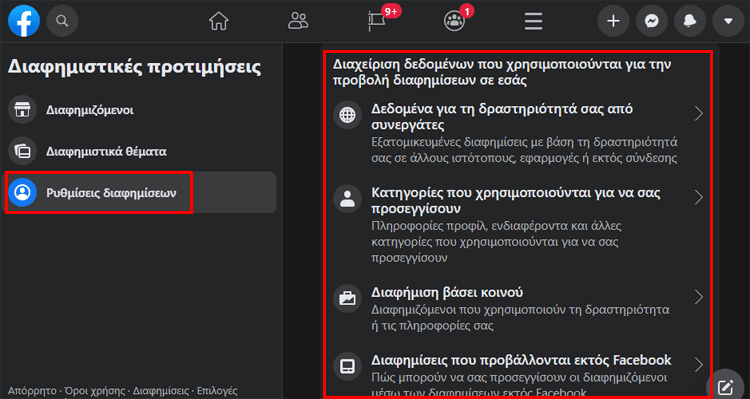Click the Facebook logo

[x=24, y=21]
